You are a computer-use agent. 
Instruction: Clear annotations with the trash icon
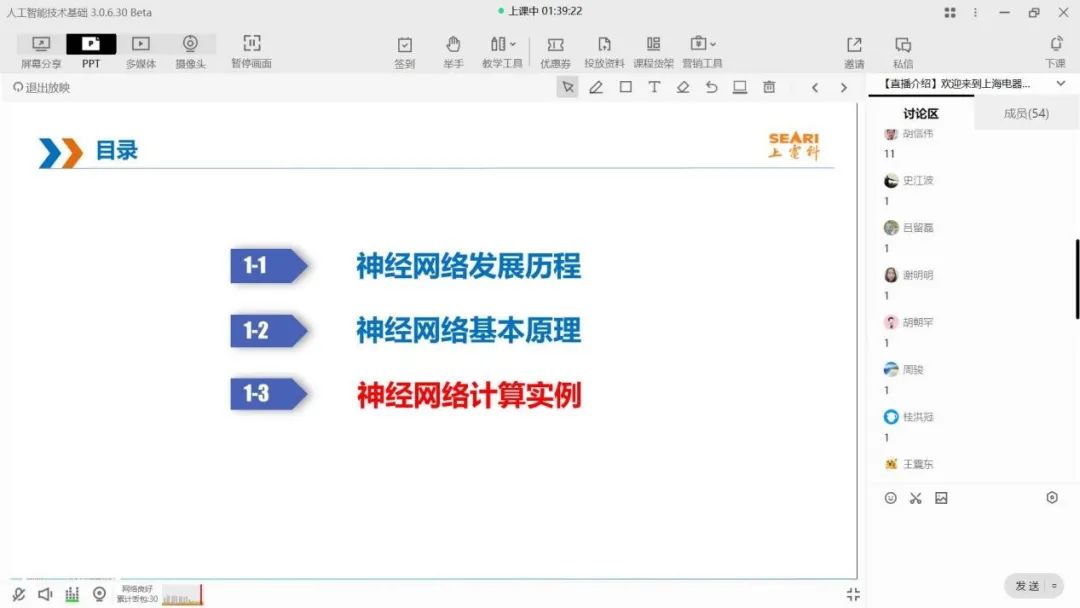769,87
